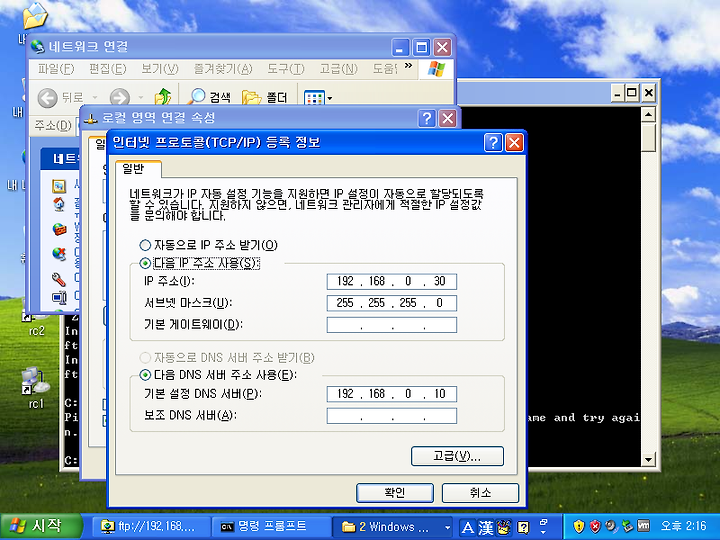Click Views icon in Network Connections toolbar

click(314, 98)
